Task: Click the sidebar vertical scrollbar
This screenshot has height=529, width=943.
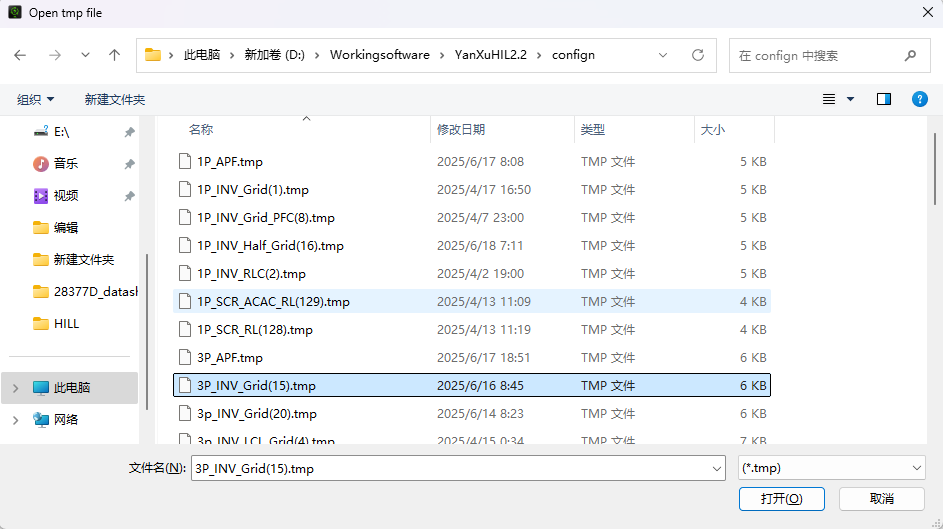Action: point(147,331)
